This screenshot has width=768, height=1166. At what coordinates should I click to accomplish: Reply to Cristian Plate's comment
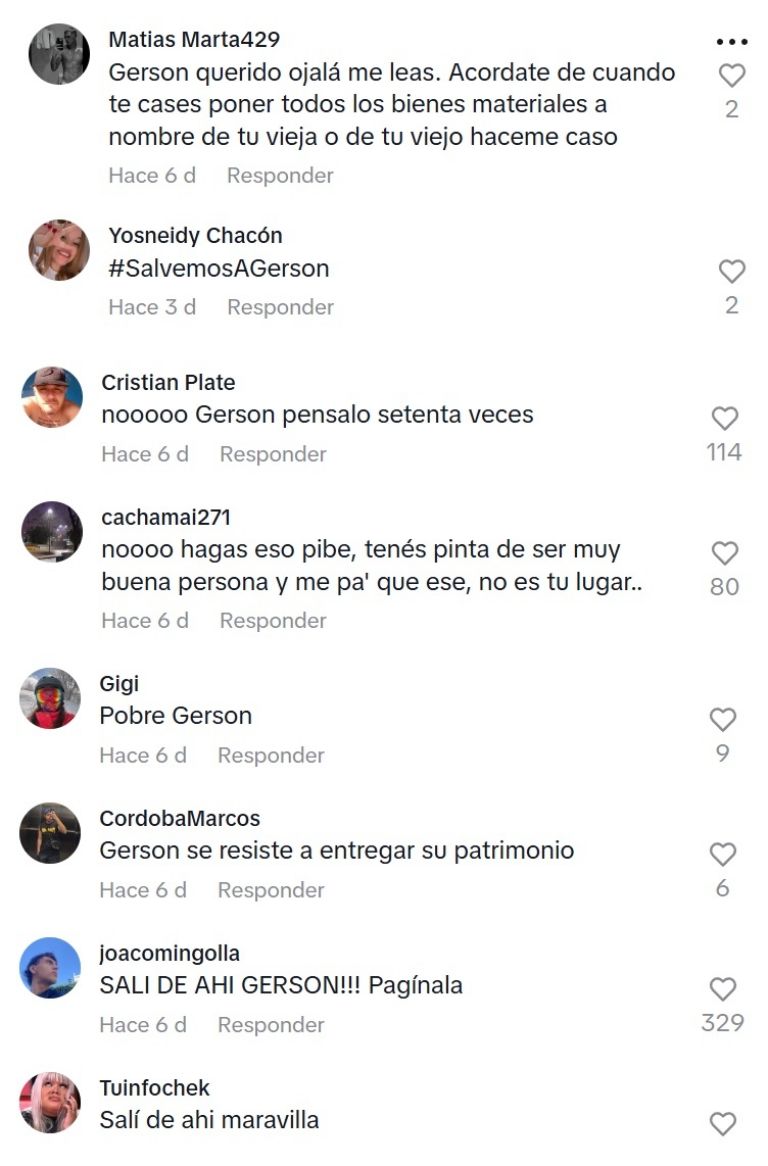pyautogui.click(x=273, y=454)
